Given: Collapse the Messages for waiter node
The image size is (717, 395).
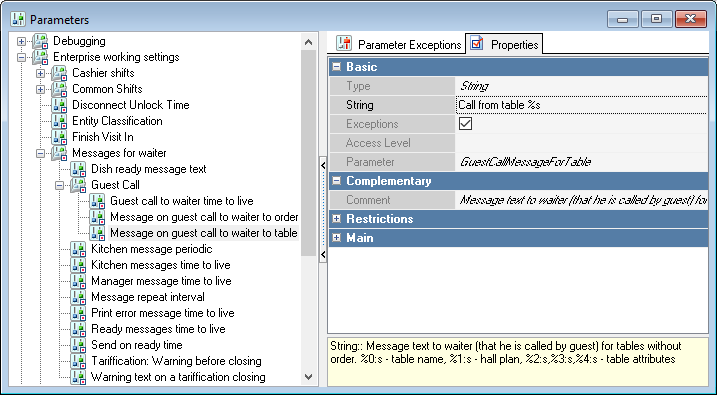Looking at the screenshot, I should click(x=40, y=153).
